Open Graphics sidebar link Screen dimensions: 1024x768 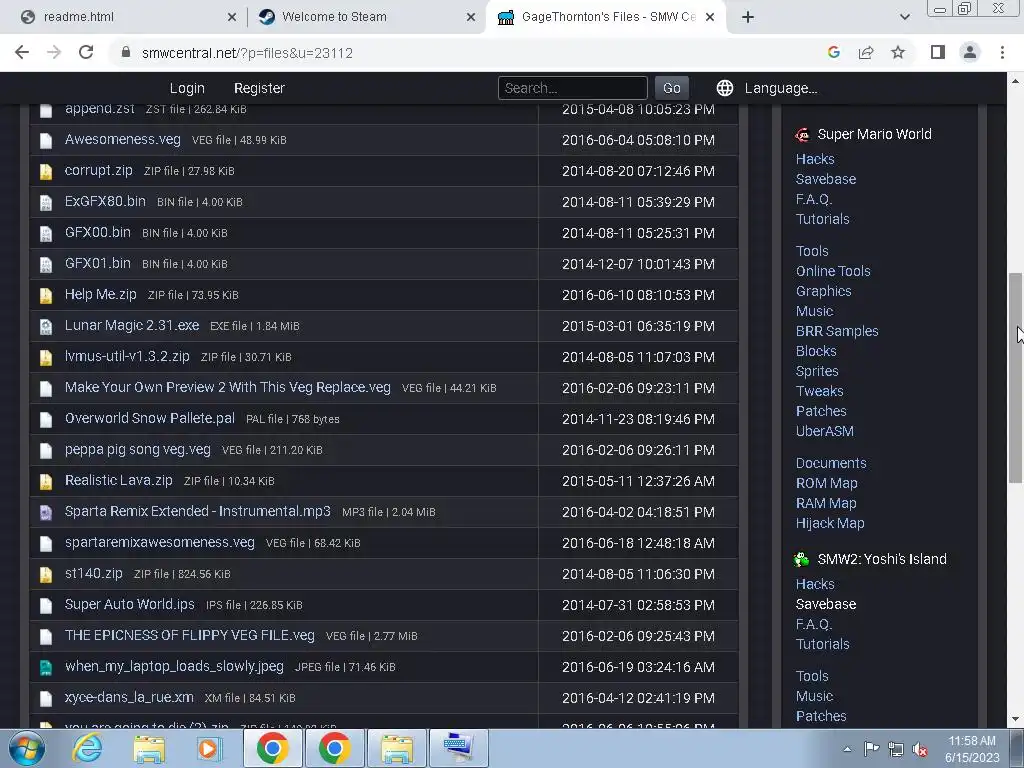pyautogui.click(x=823, y=291)
